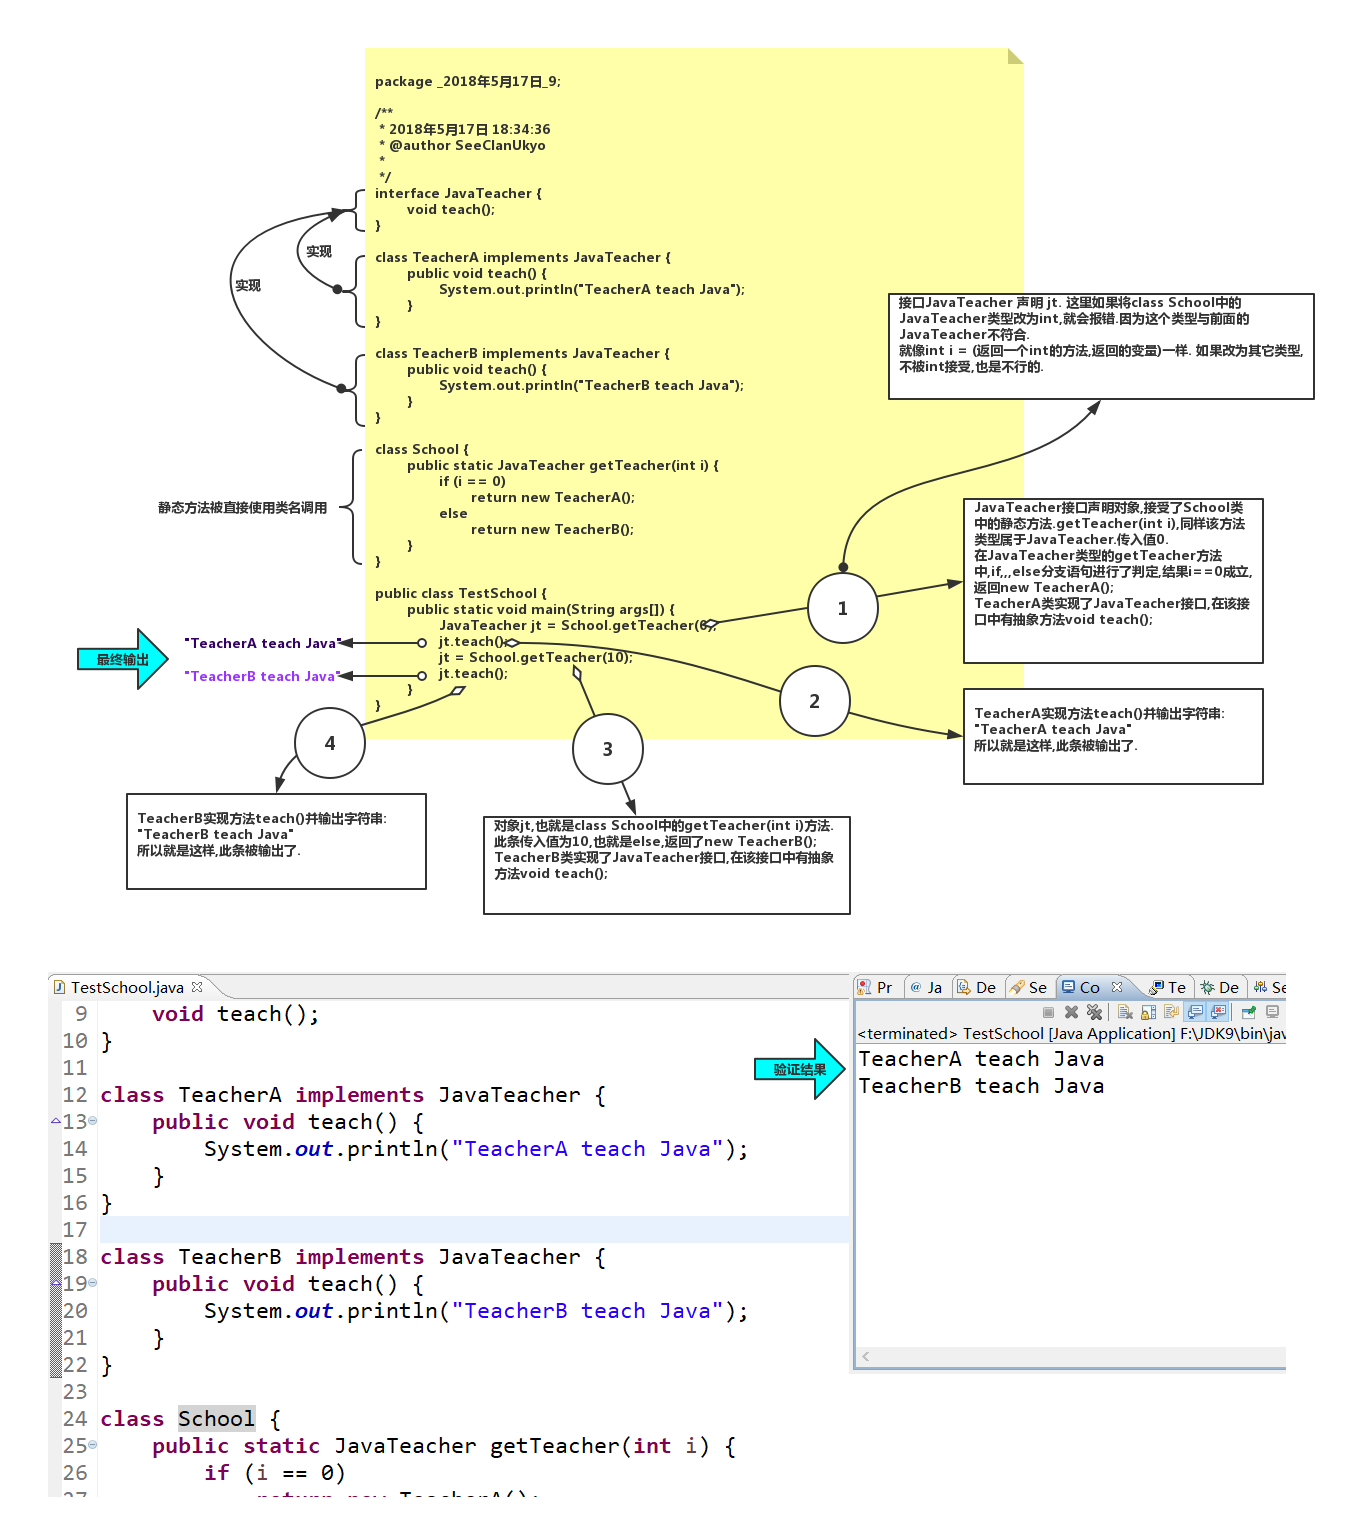Click the 'TeacherB teach Java' console output line
The width and height of the screenshot is (1346, 1529).
click(981, 1086)
